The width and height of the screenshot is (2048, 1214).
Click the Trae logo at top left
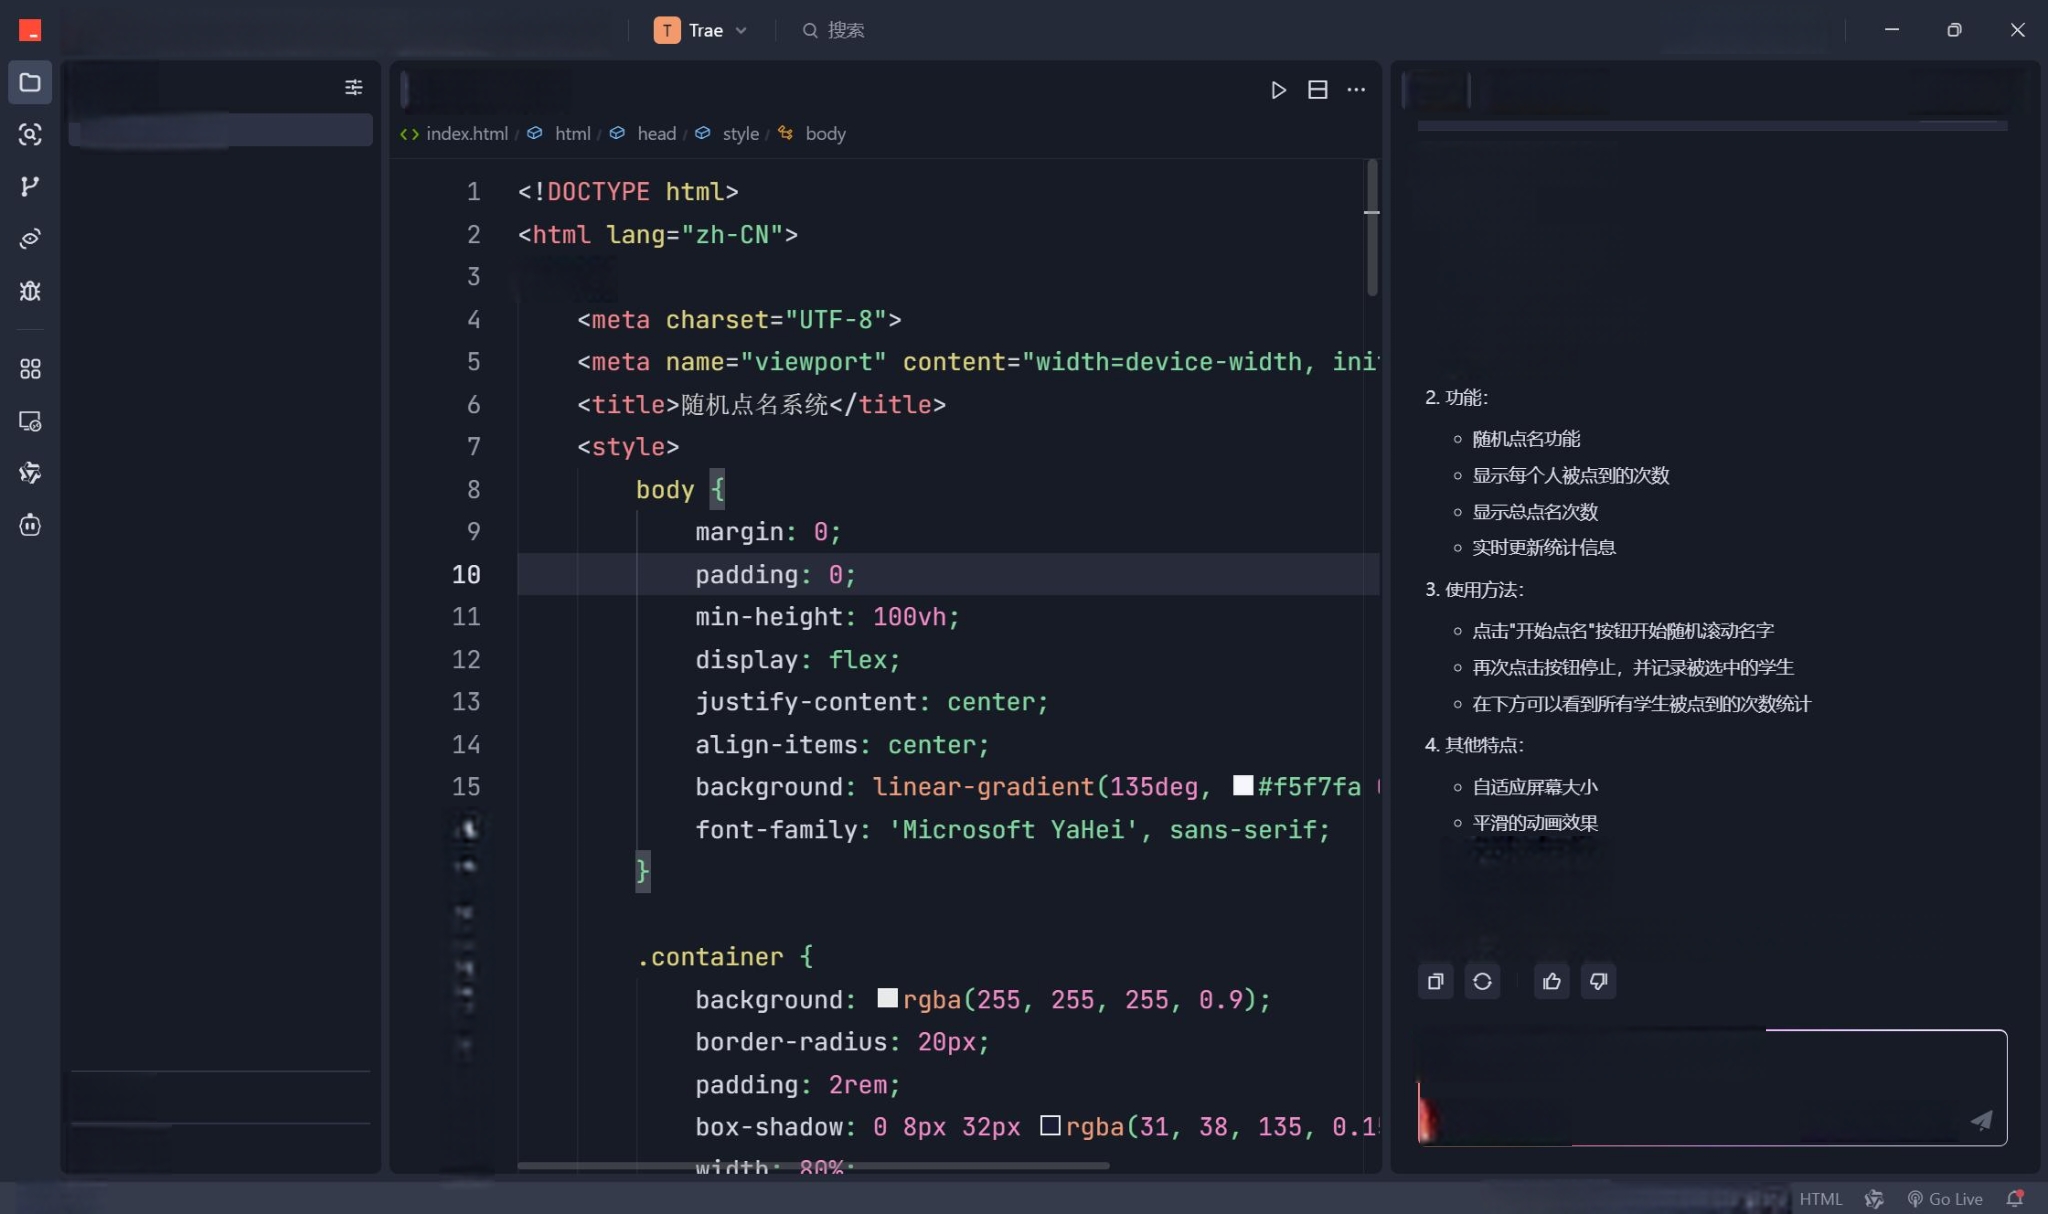tap(30, 30)
